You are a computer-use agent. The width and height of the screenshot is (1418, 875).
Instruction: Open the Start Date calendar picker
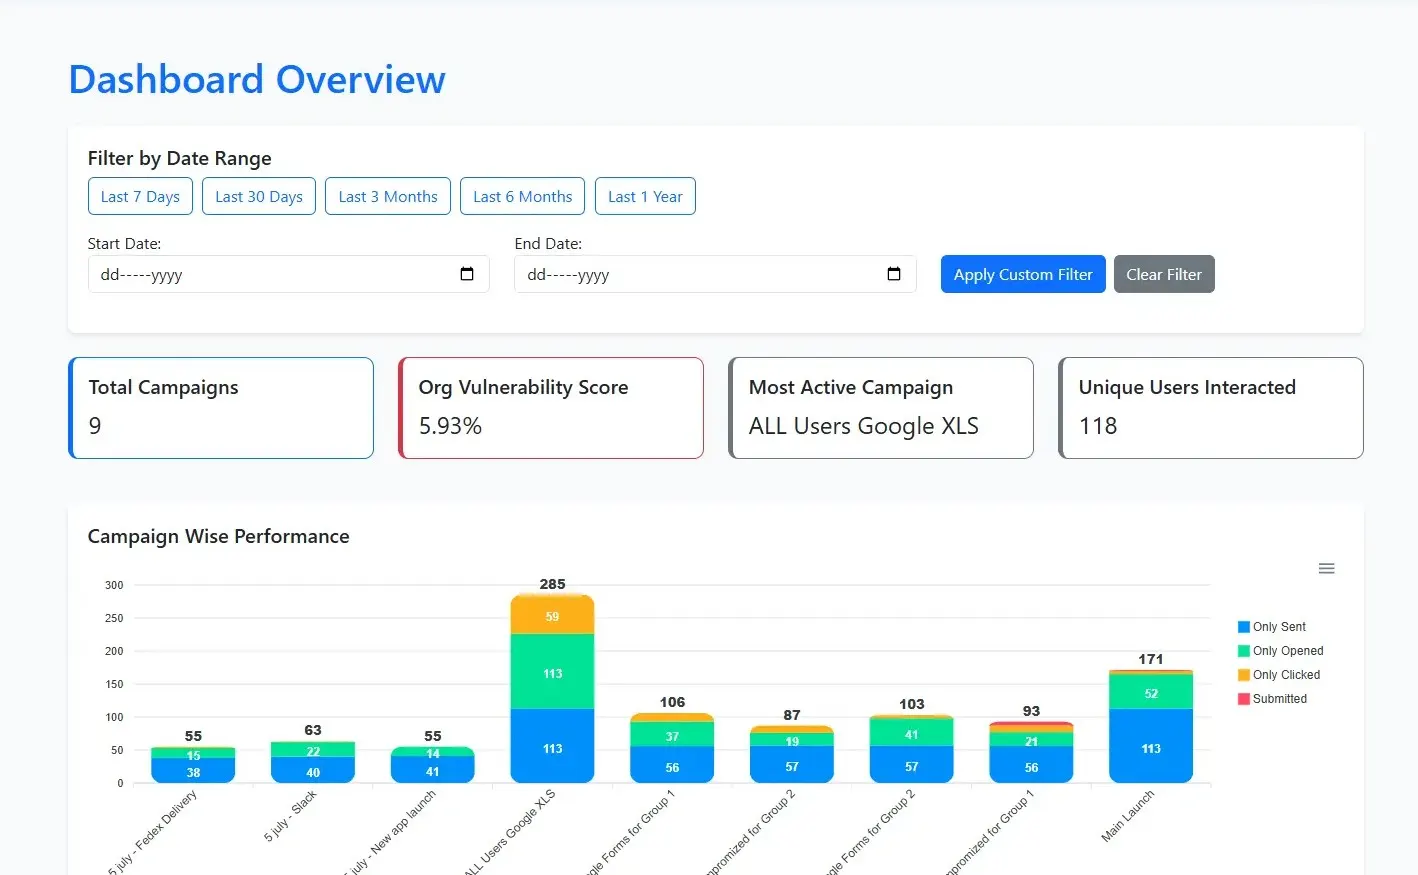point(467,273)
